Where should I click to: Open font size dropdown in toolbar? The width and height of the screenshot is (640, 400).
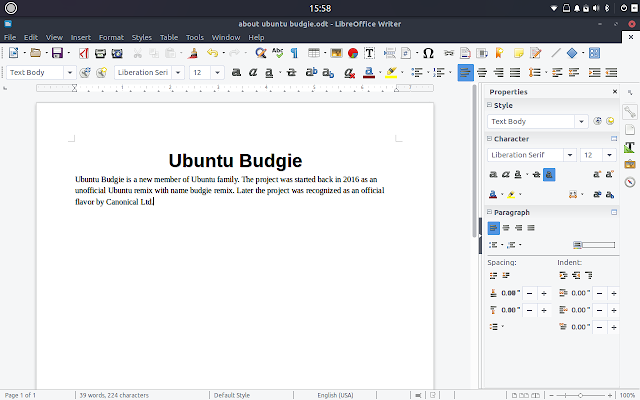(218, 73)
